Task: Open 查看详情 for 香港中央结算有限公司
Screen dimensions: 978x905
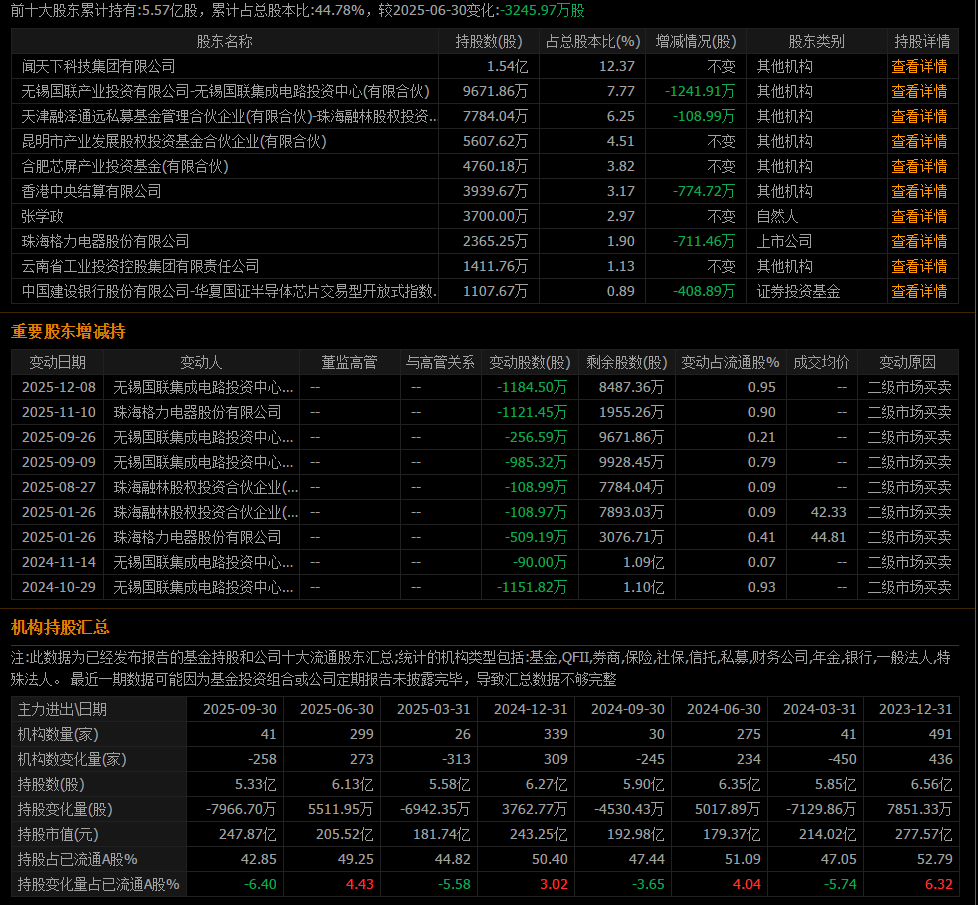Action: [x=919, y=191]
